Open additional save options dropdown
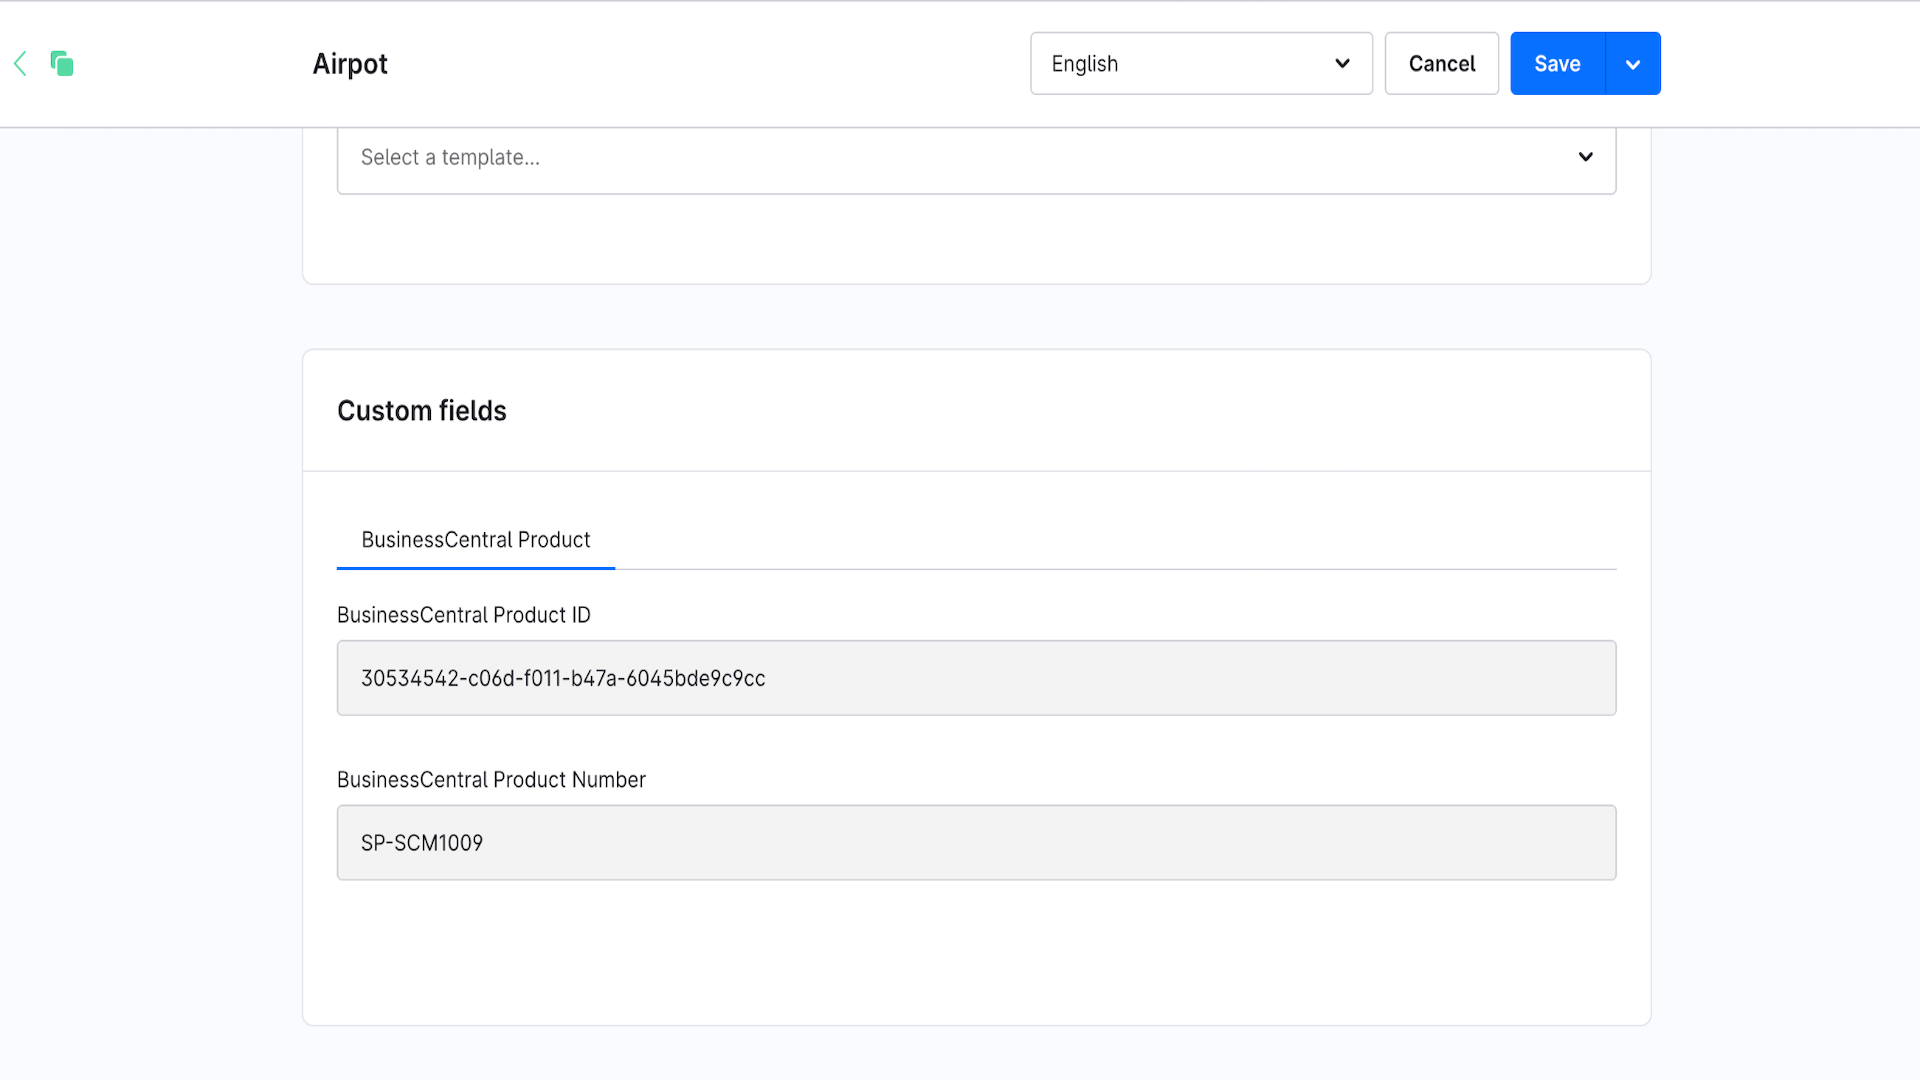The image size is (1920, 1080). (x=1632, y=63)
